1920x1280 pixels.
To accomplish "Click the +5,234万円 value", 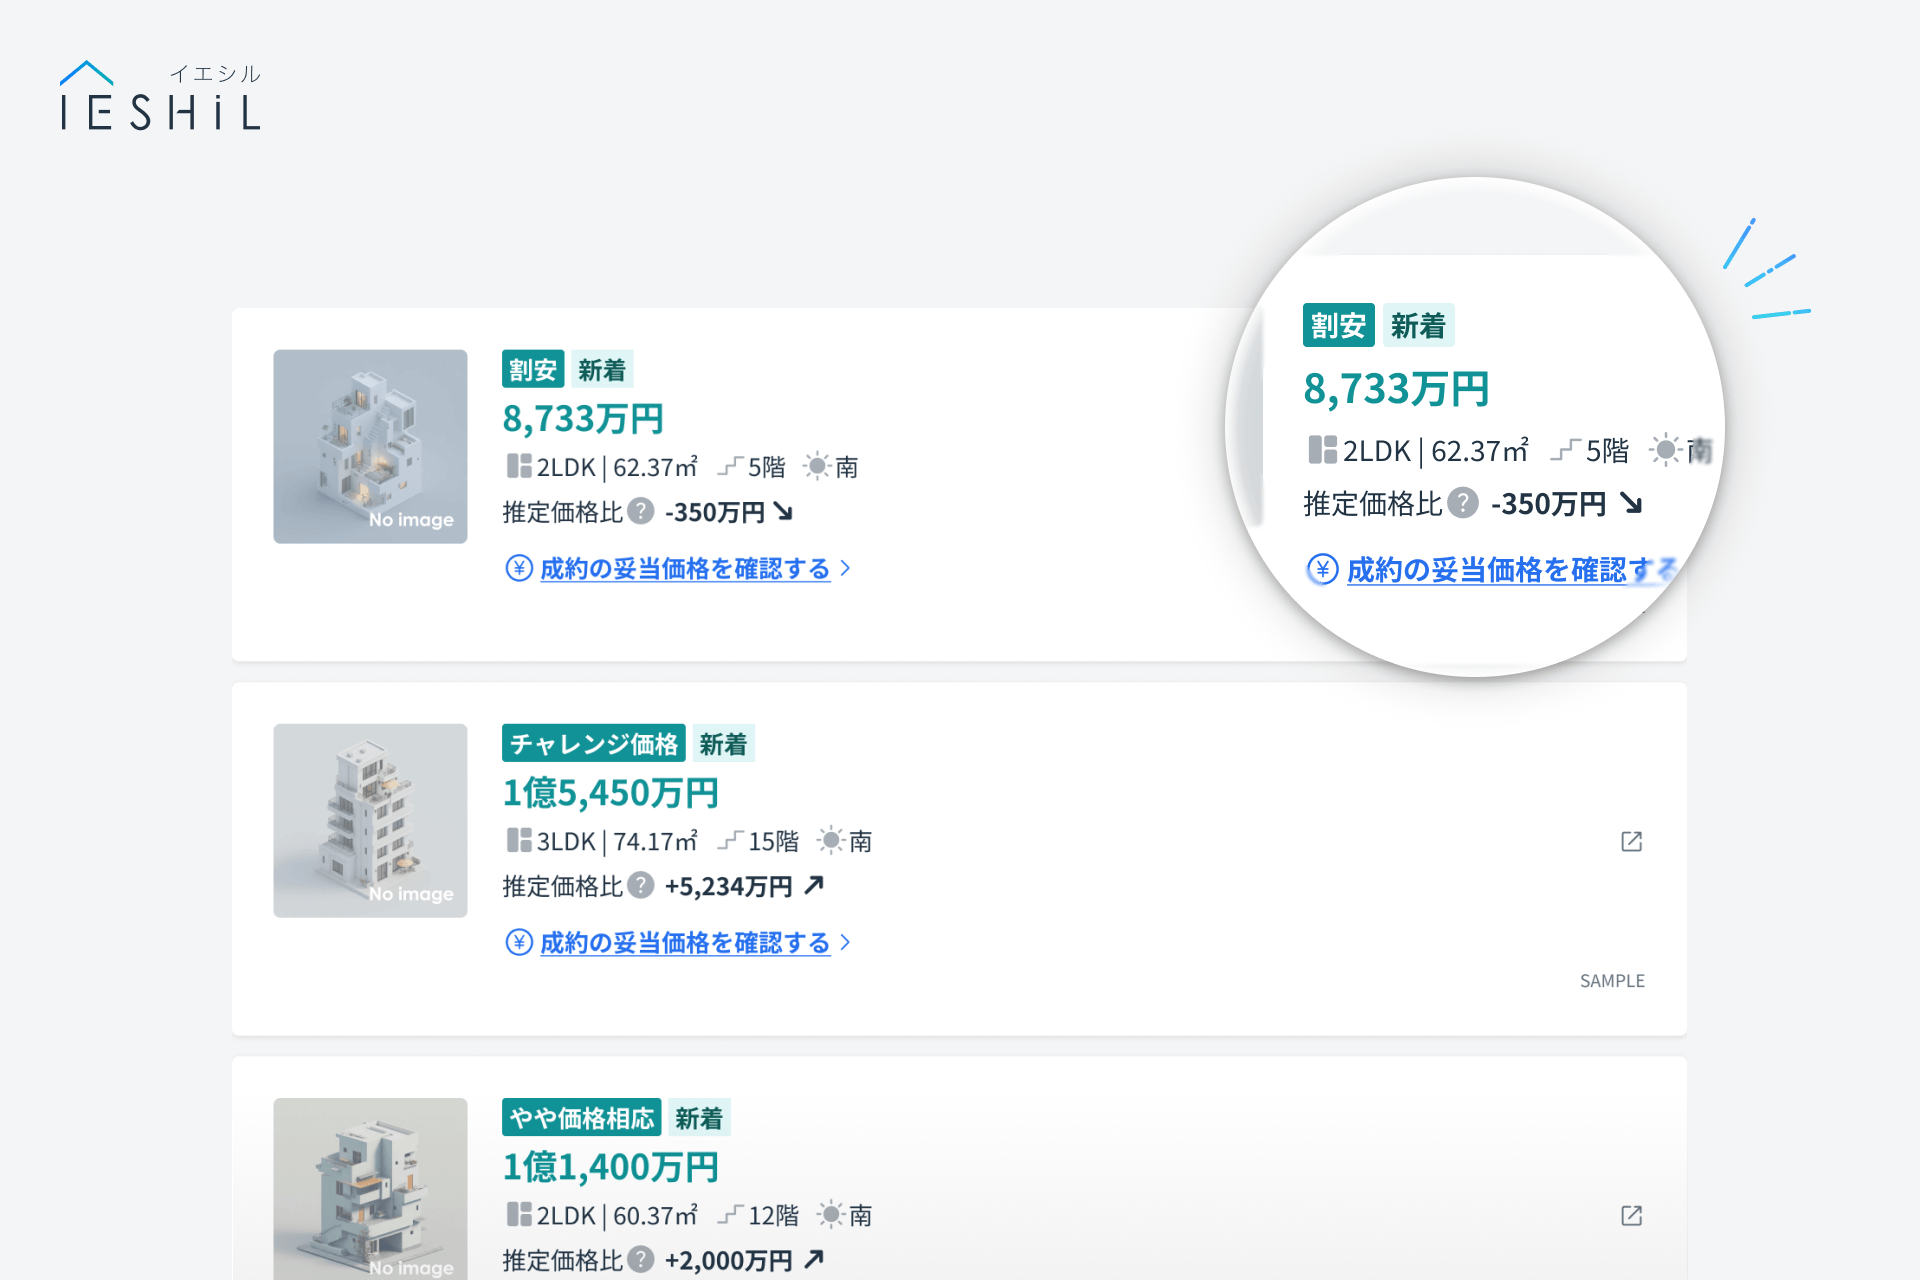I will tap(729, 886).
